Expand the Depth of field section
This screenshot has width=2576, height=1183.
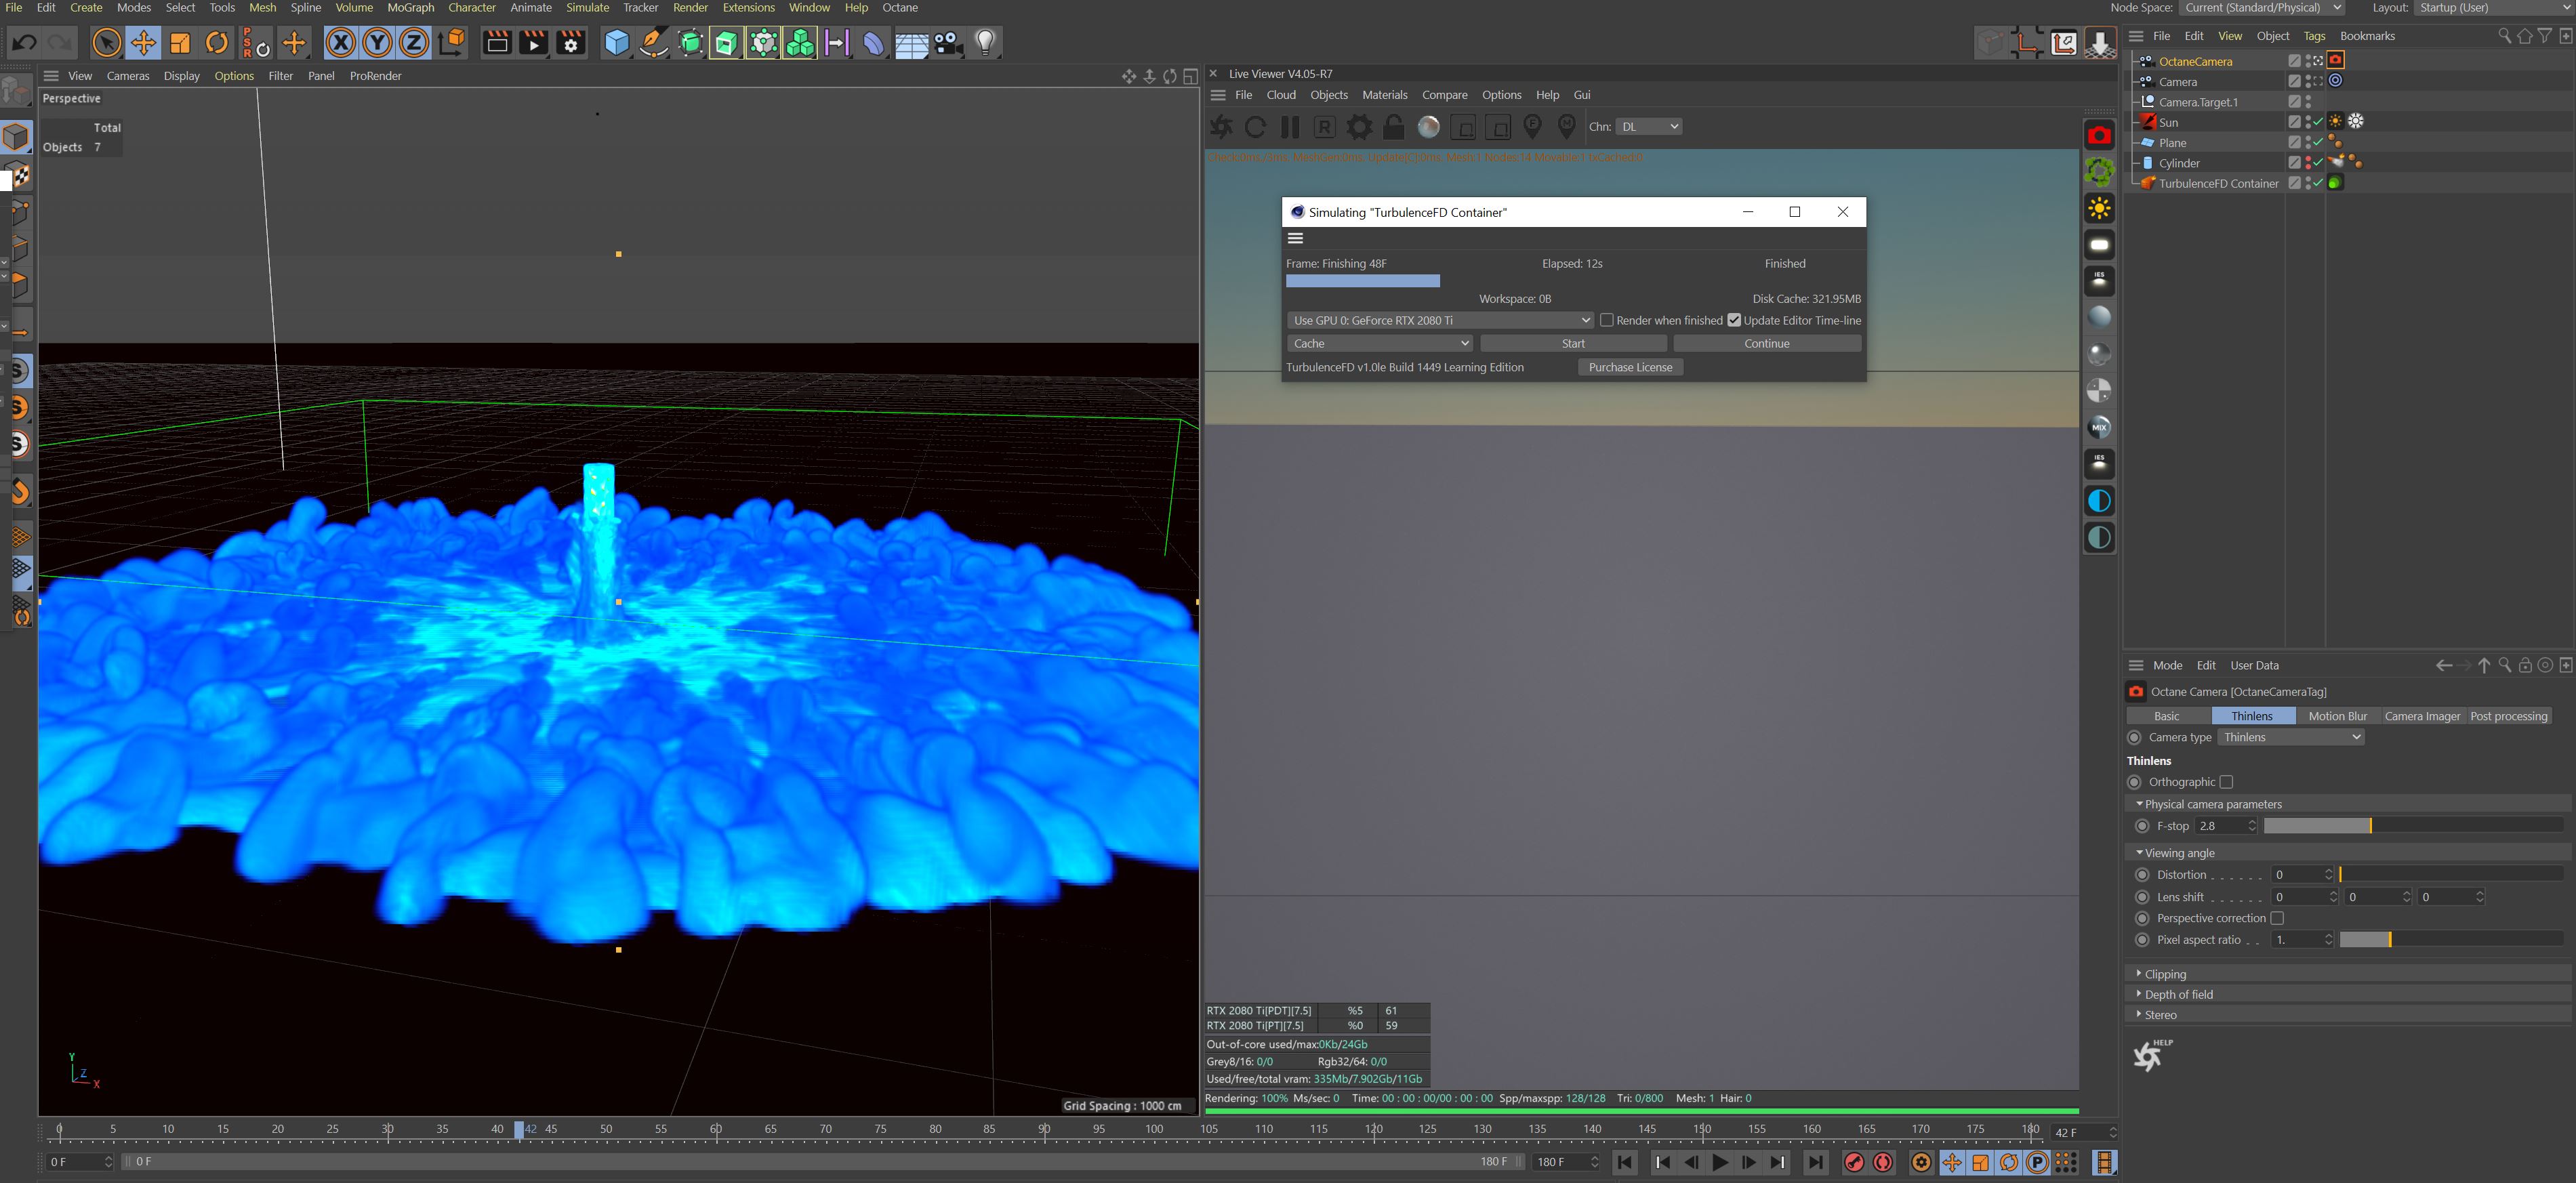[2178, 994]
